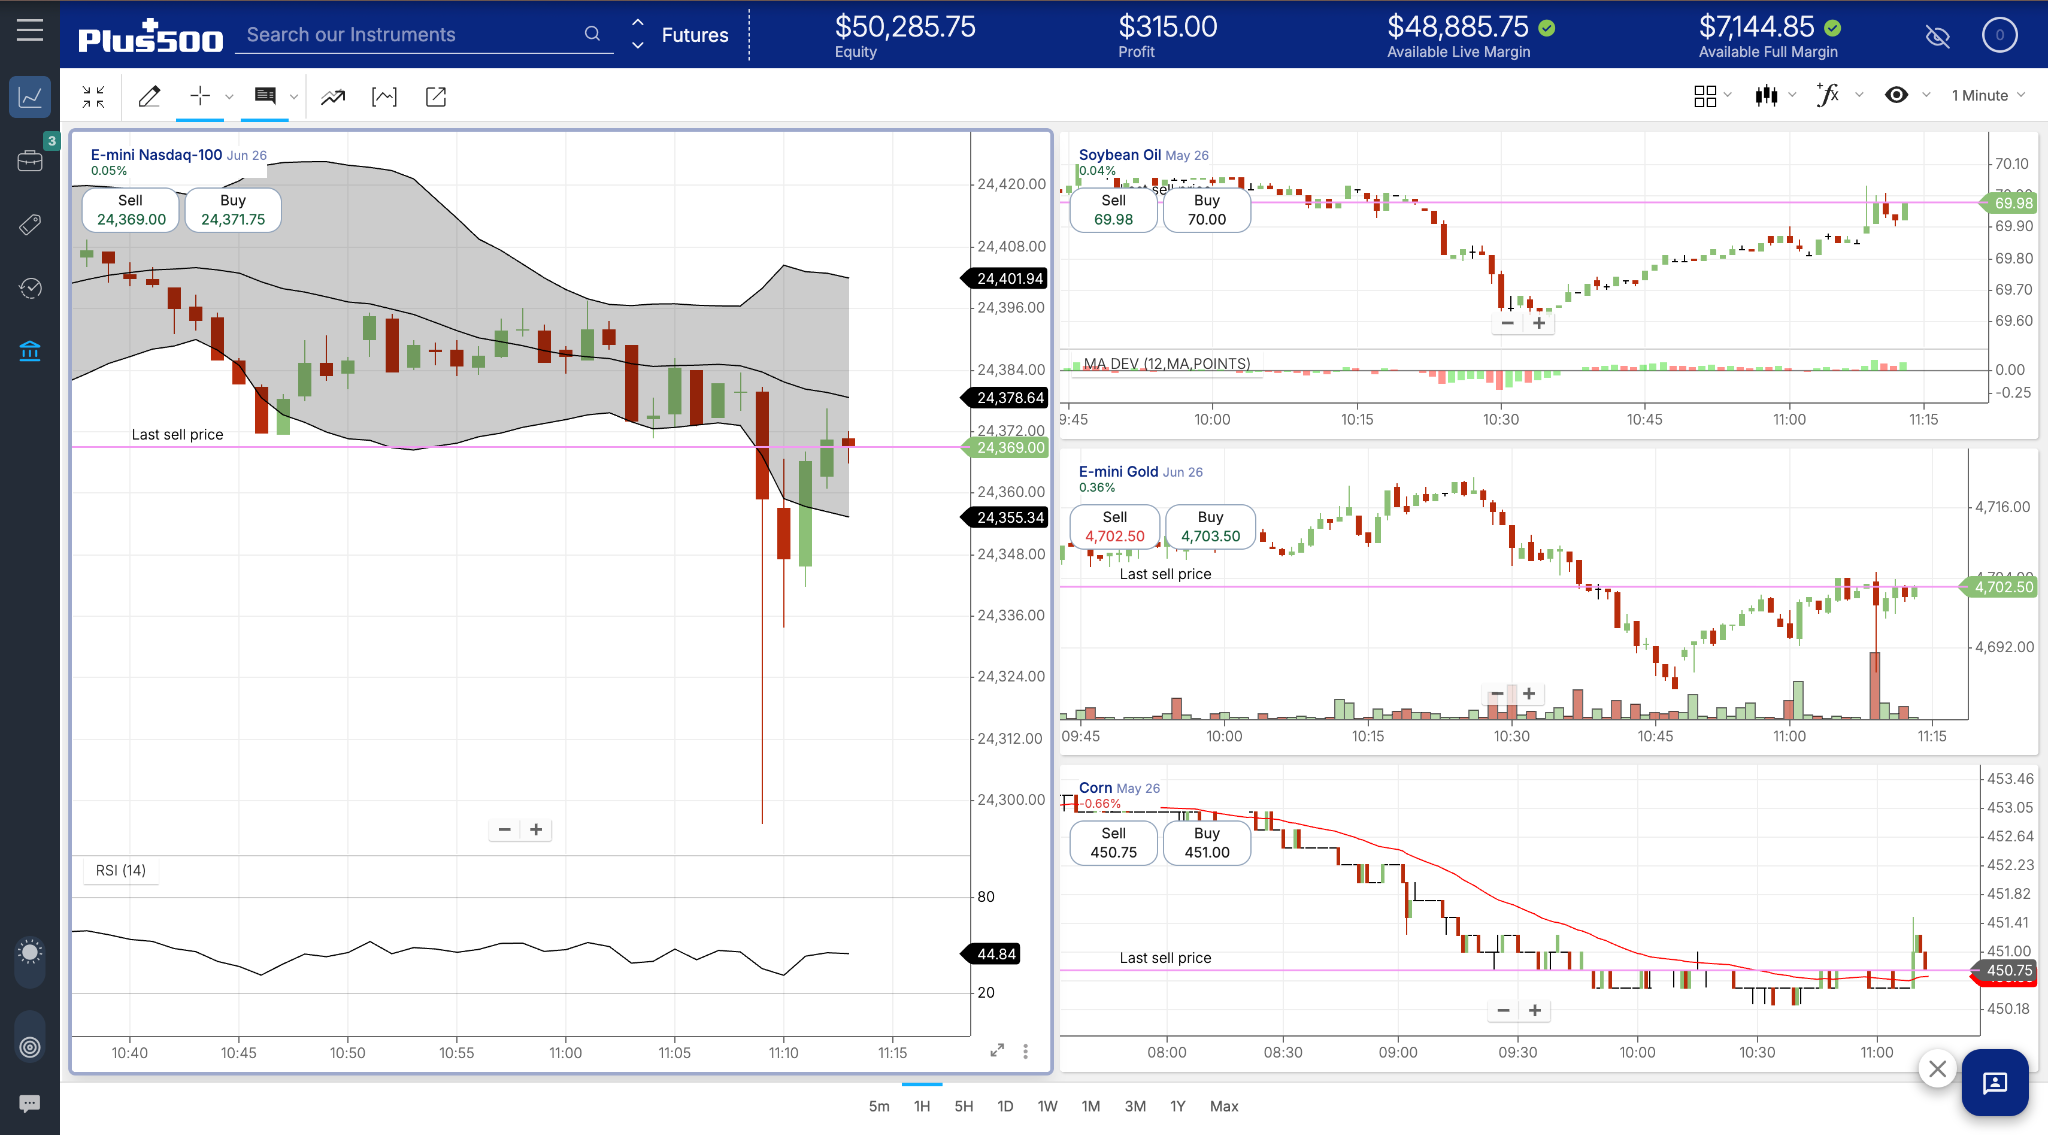This screenshot has height=1135, width=2048.
Task: Click the RSI (14) indicator label
Action: 121,870
